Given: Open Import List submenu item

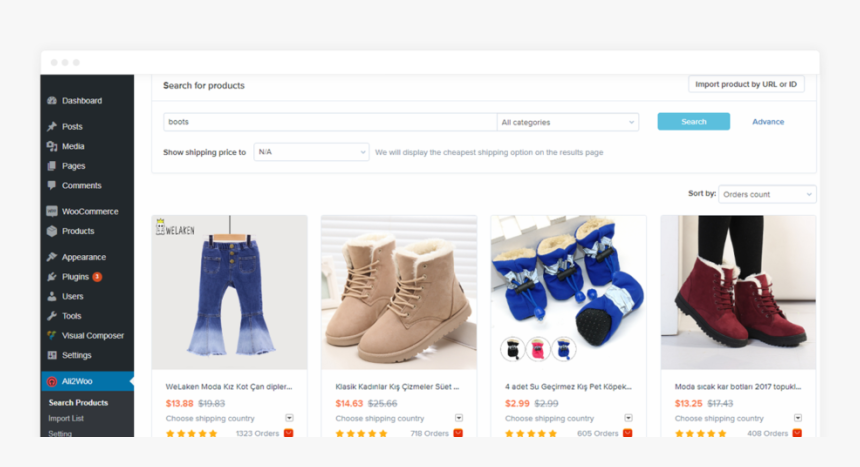Looking at the screenshot, I should coord(66,418).
